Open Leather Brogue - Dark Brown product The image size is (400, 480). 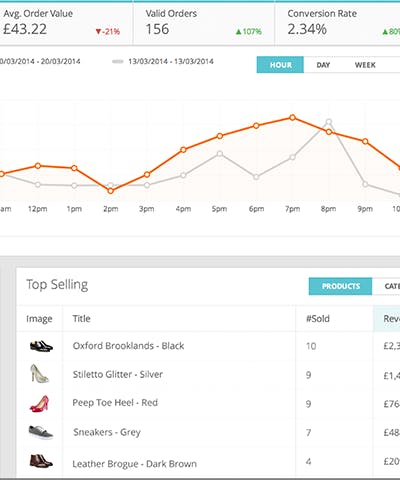click(135, 464)
